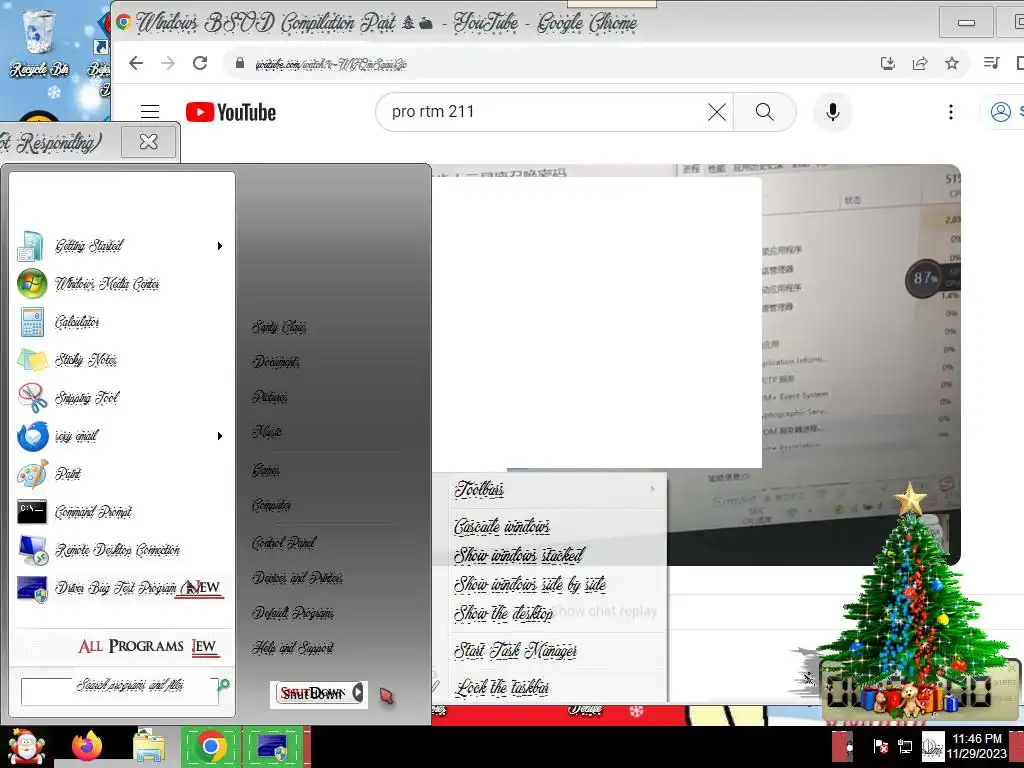Open YouTube three-dot settings menu

click(951, 112)
